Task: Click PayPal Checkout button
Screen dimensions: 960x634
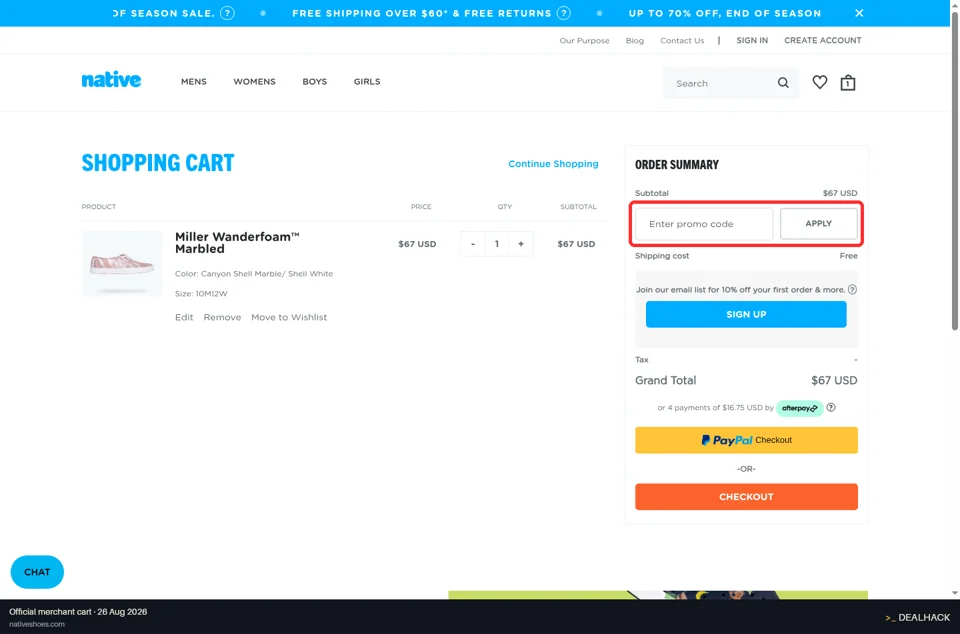Action: pos(746,440)
